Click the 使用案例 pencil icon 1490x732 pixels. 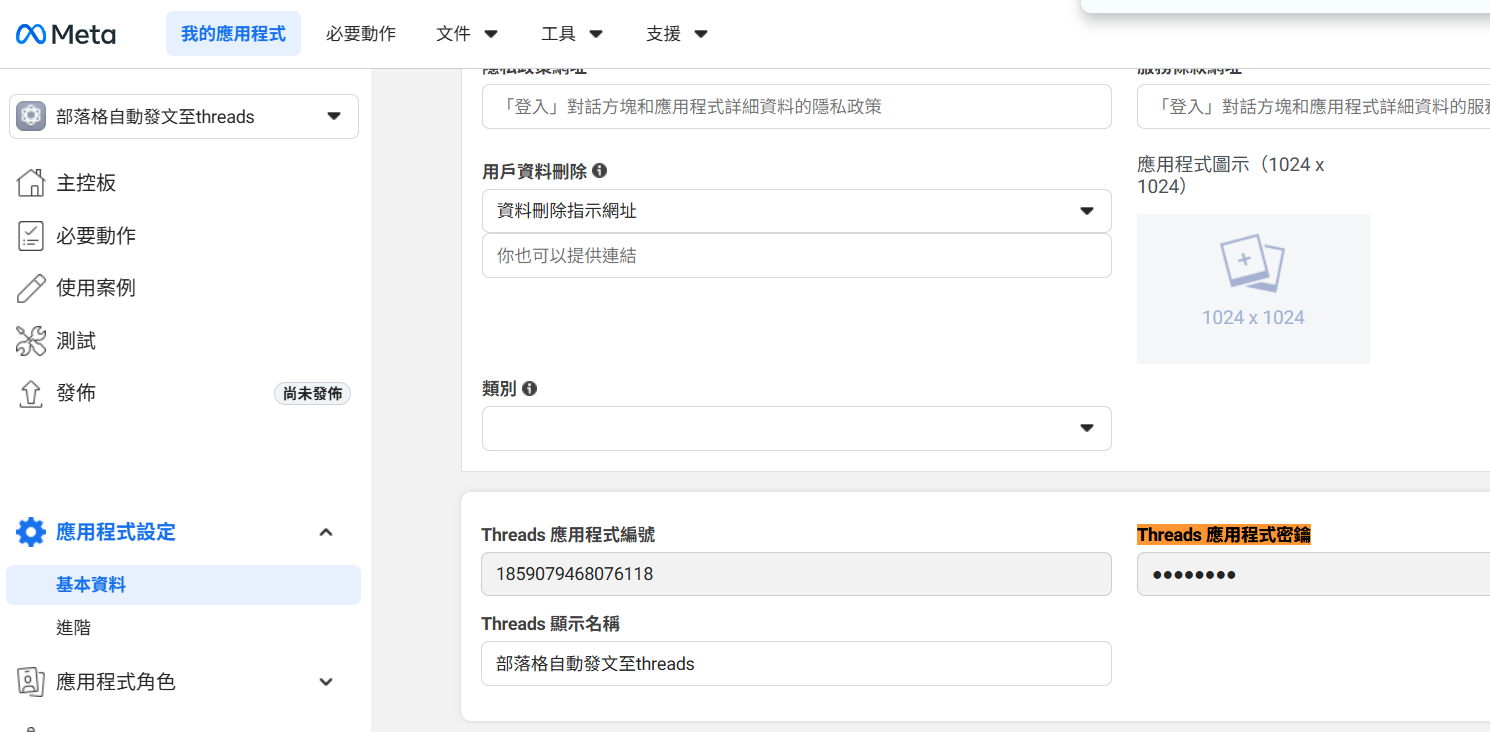(x=31, y=288)
